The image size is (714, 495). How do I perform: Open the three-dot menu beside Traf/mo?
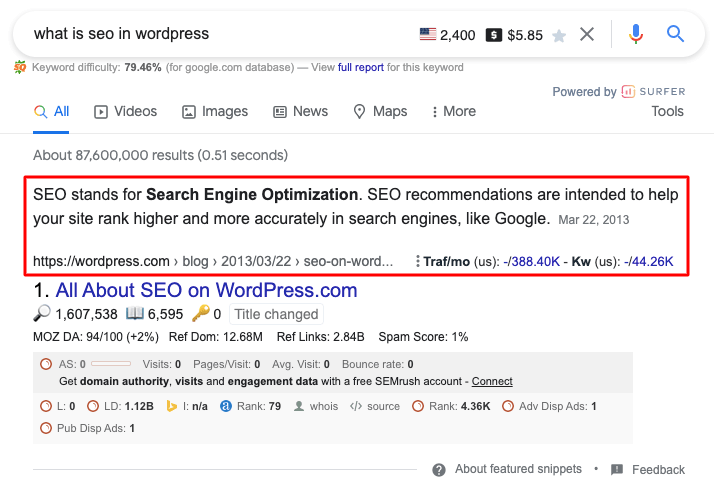(417, 261)
